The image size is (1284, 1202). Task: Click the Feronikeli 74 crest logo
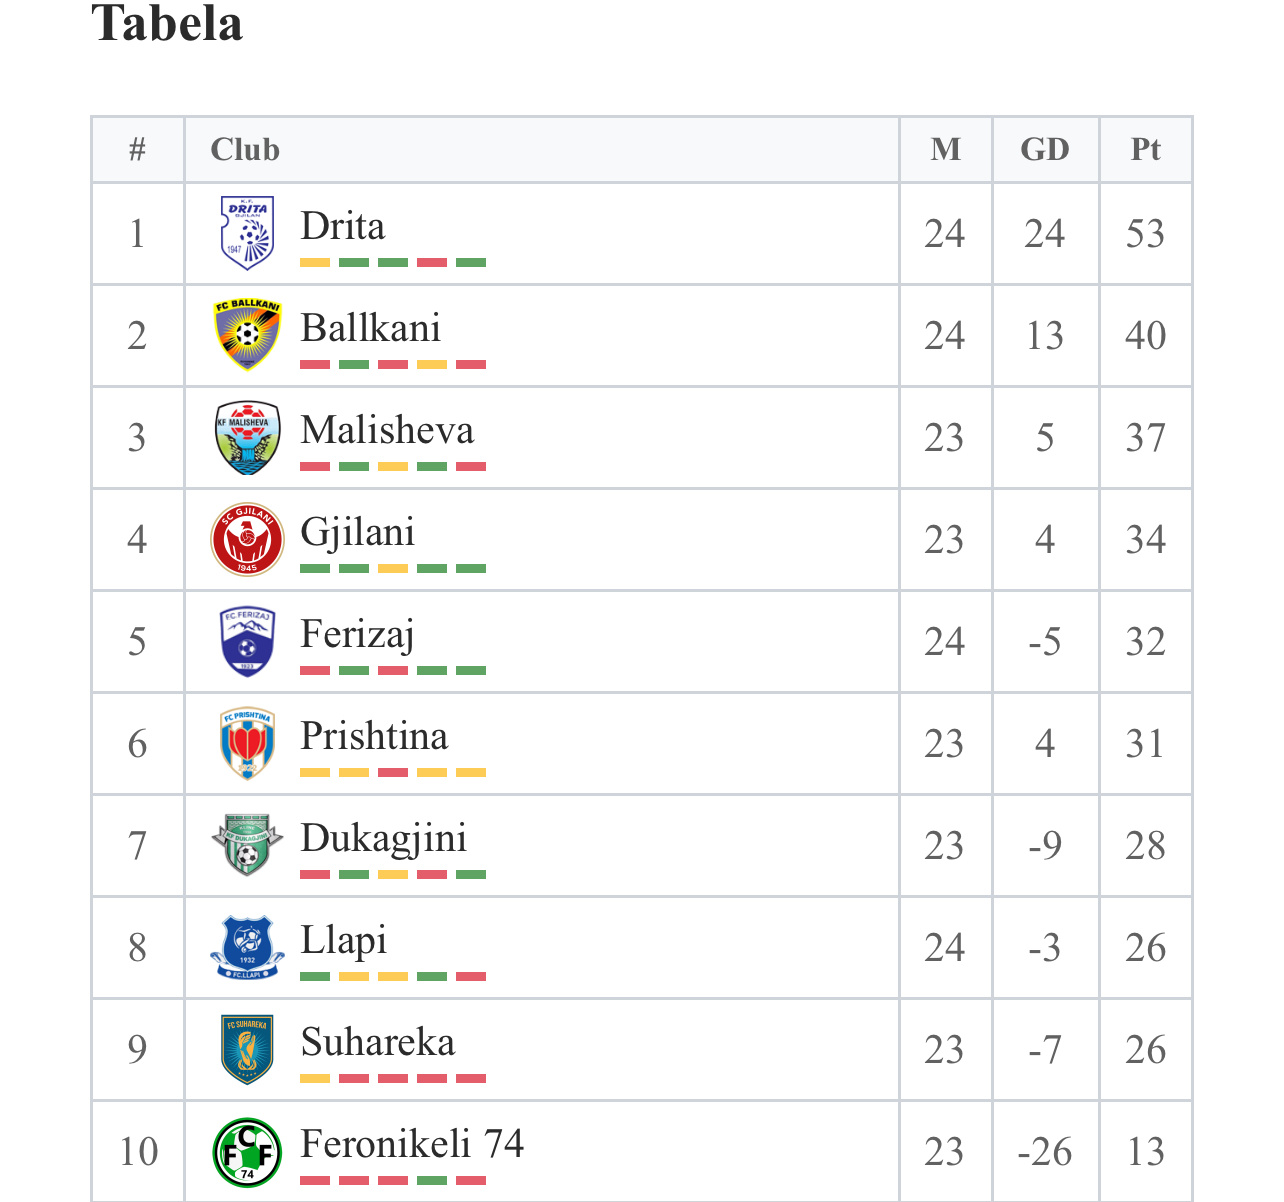point(247,1151)
